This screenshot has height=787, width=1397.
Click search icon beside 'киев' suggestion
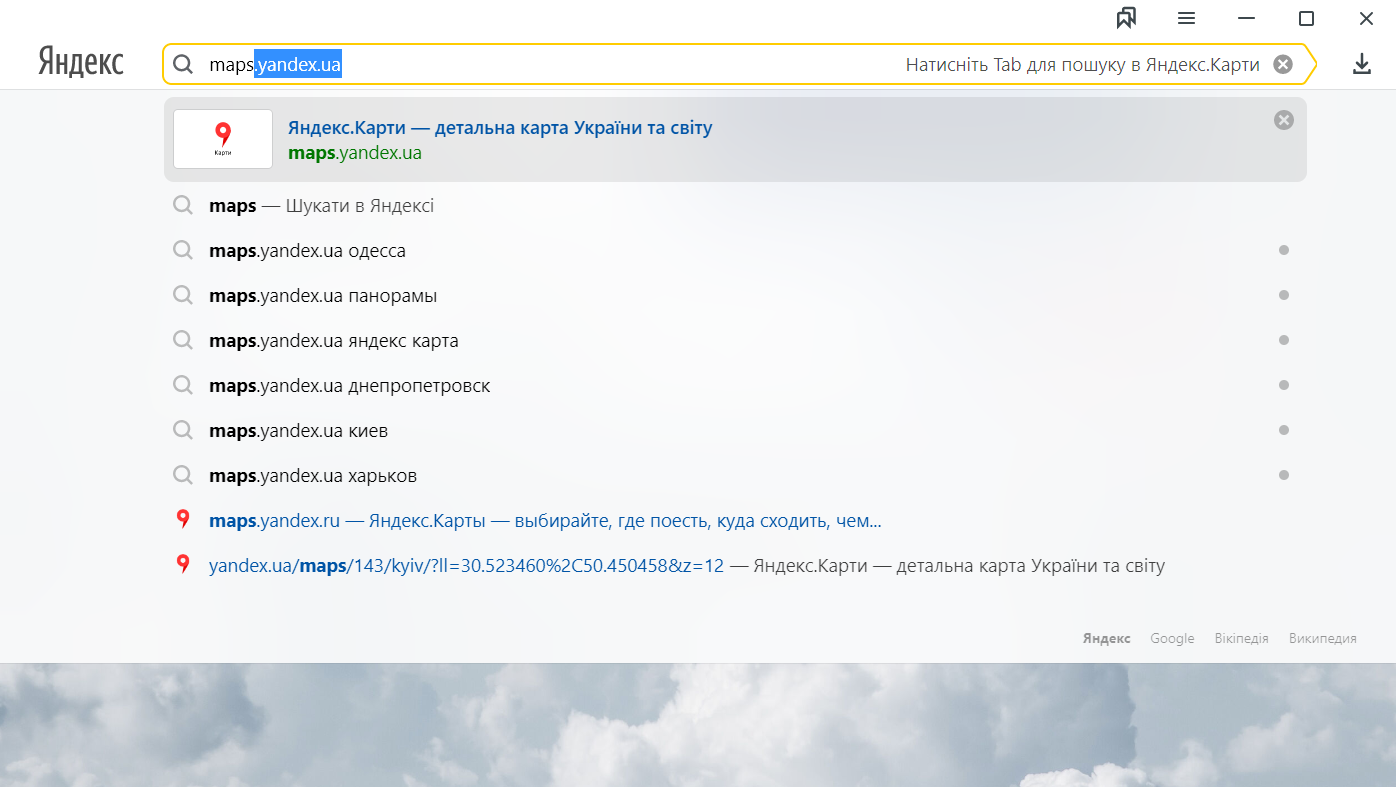pos(183,430)
